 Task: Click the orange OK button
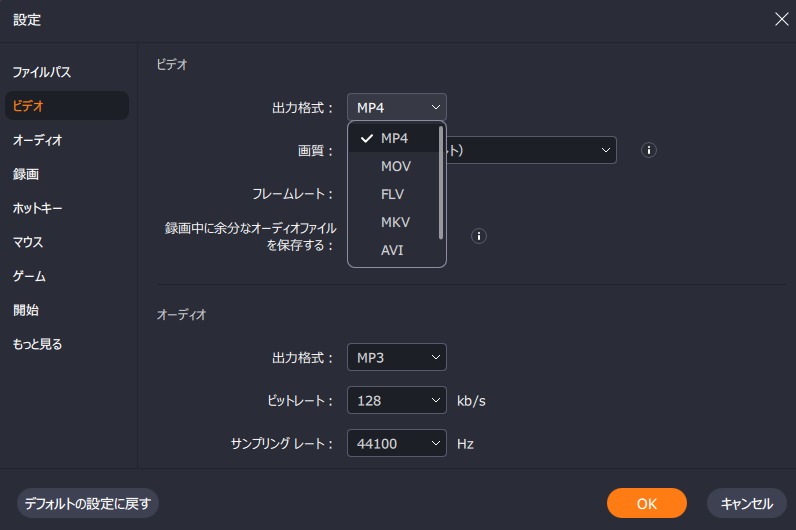coord(646,503)
